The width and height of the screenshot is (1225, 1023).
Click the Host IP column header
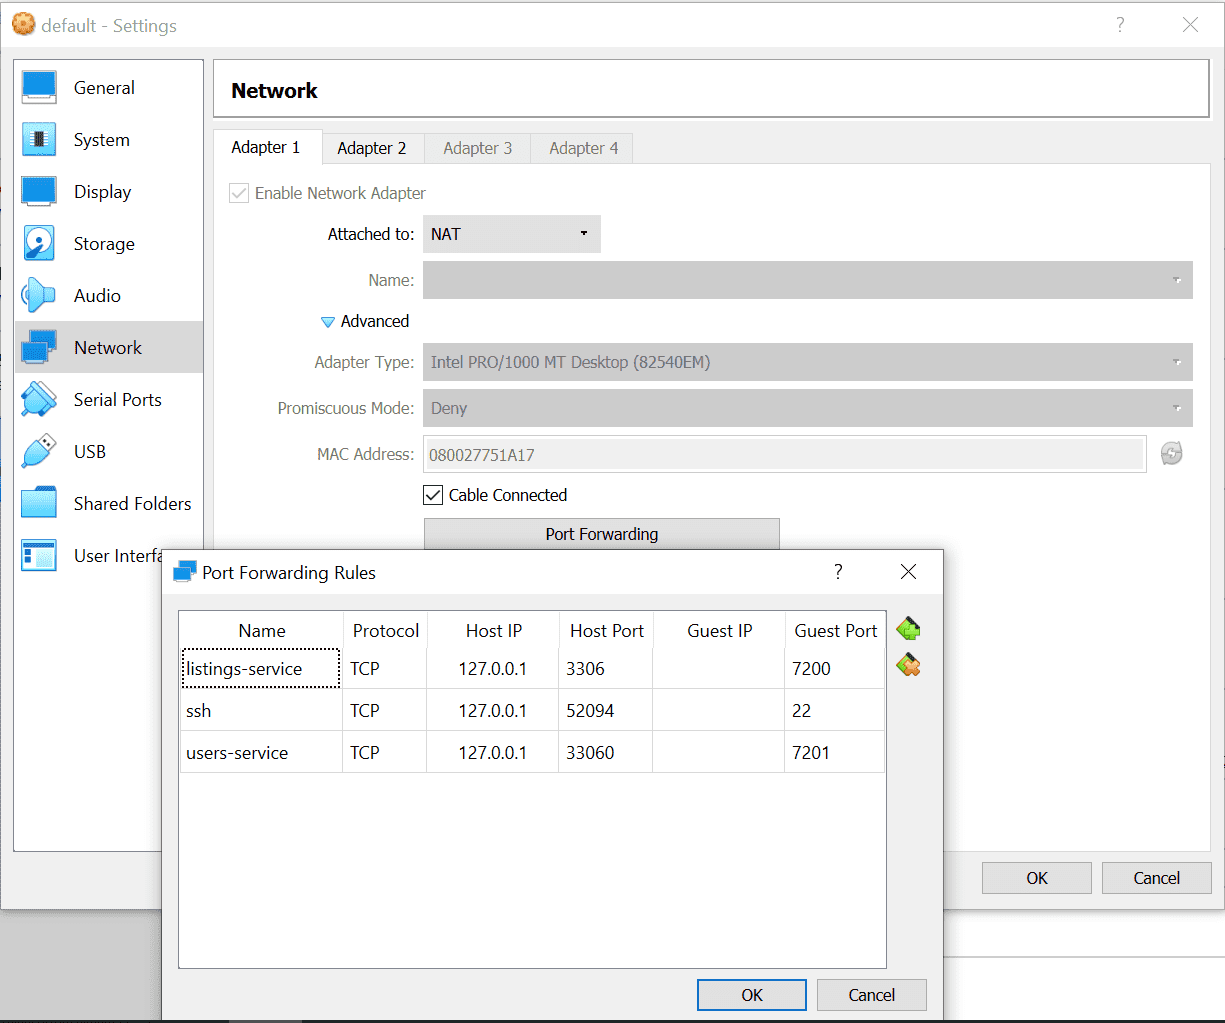pyautogui.click(x=493, y=631)
